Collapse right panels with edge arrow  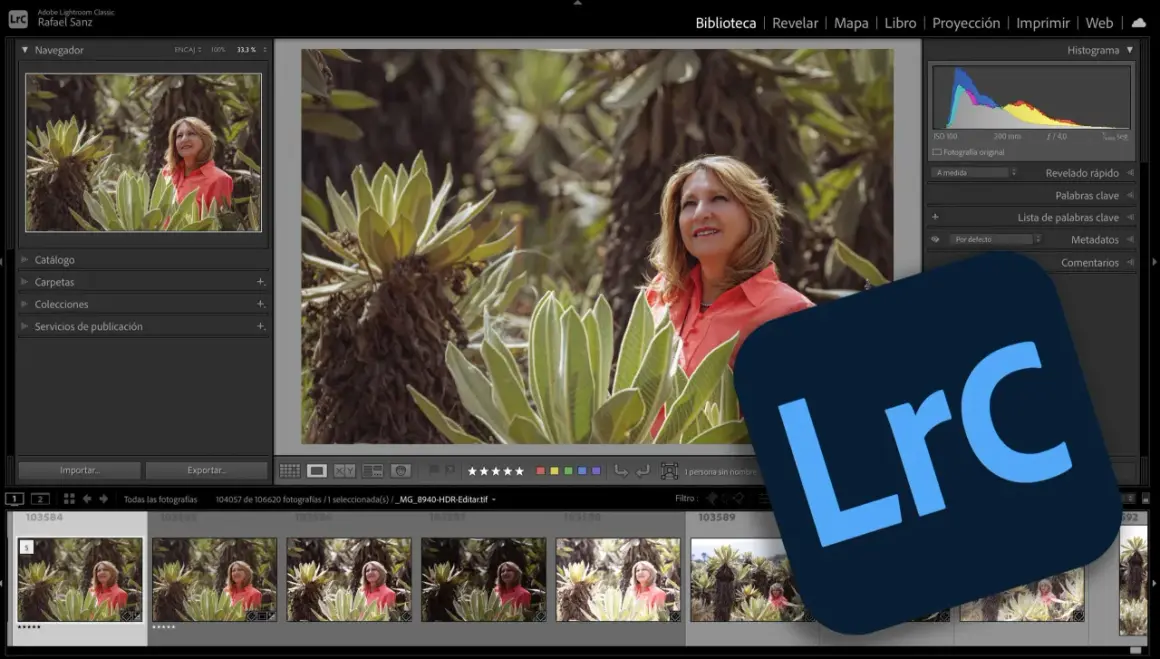1154,262
